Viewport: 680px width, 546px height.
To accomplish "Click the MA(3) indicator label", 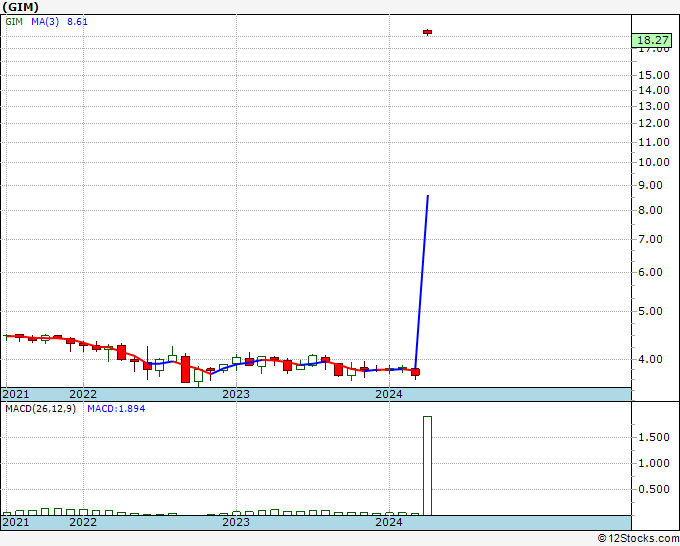I will point(45,21).
